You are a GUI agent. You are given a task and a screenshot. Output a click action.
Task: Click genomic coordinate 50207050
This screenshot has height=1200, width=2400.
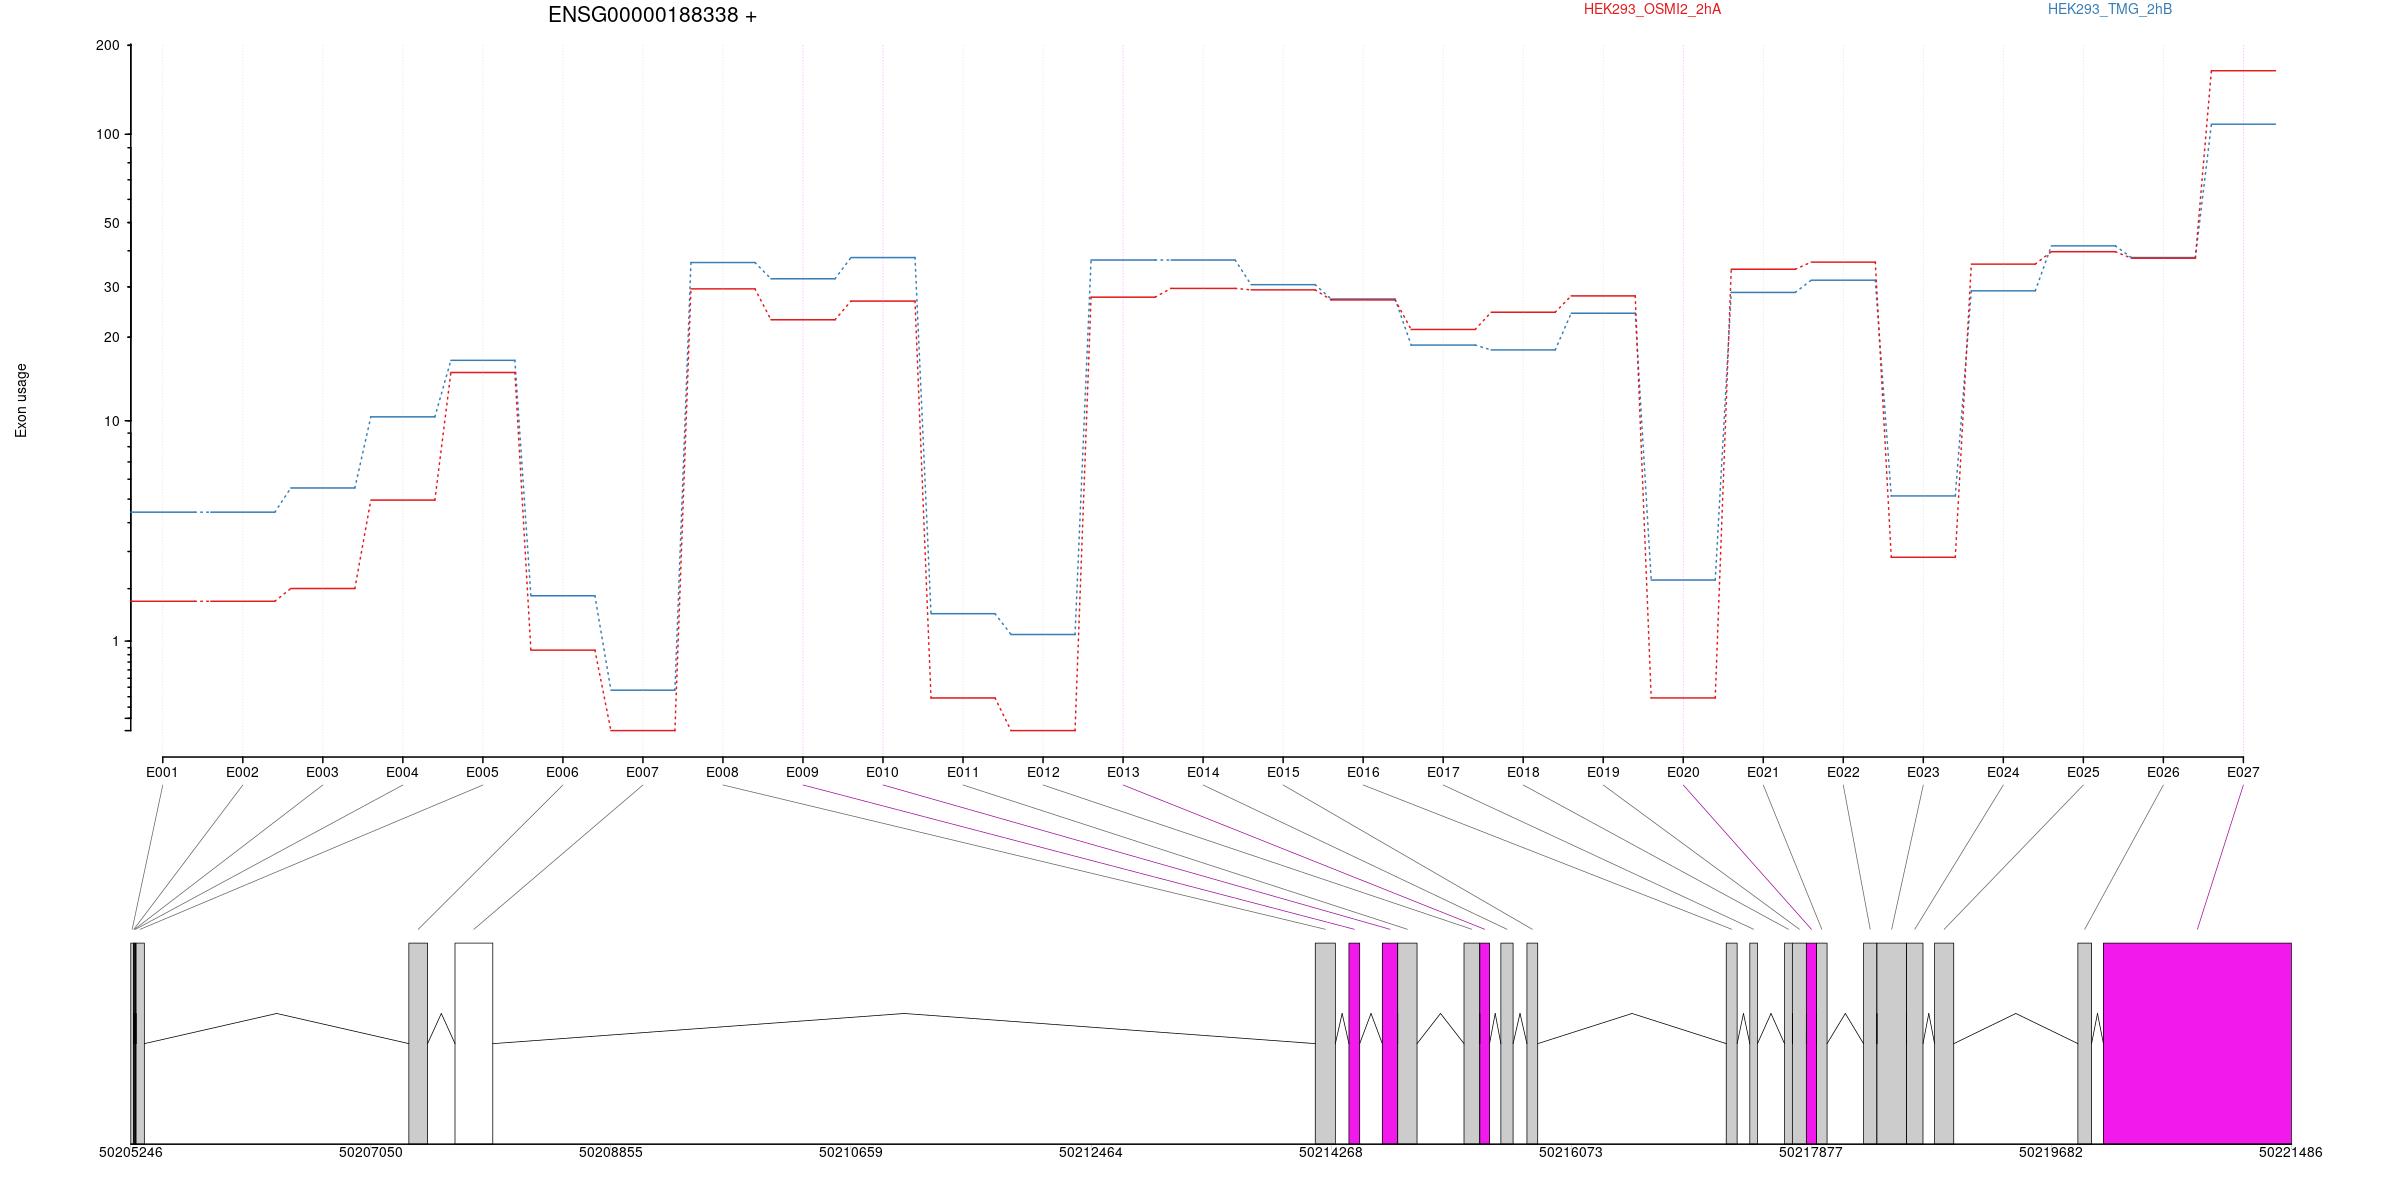point(371,1152)
